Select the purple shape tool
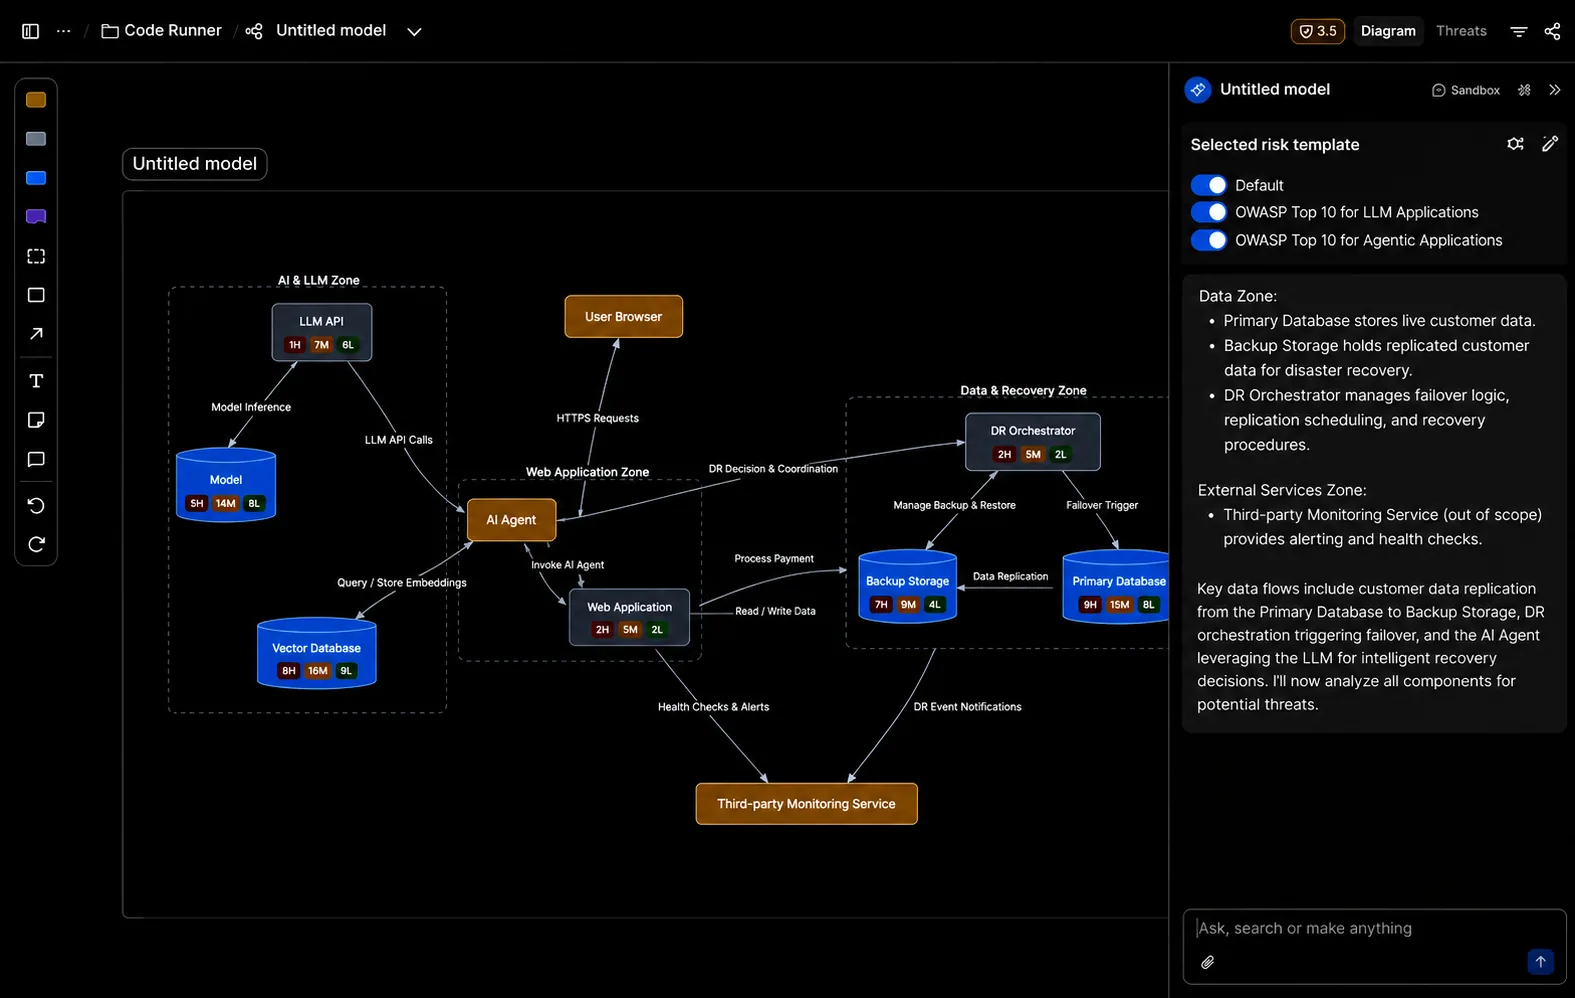The width and height of the screenshot is (1575, 998). click(x=36, y=217)
